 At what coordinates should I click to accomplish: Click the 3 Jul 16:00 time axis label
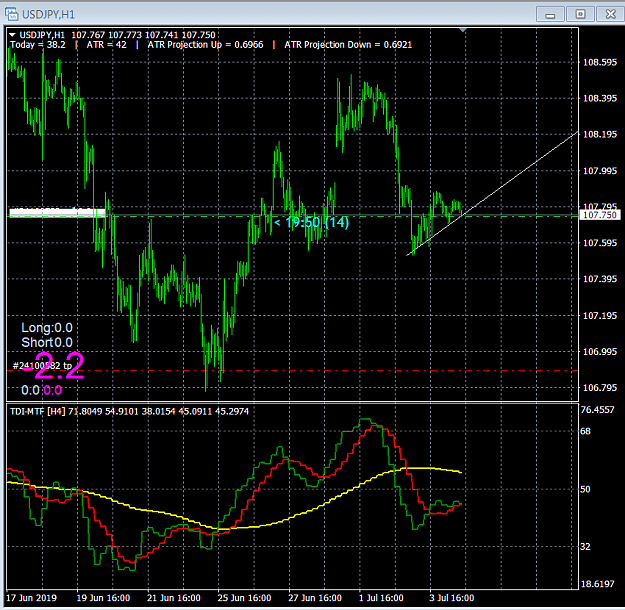pos(452,598)
